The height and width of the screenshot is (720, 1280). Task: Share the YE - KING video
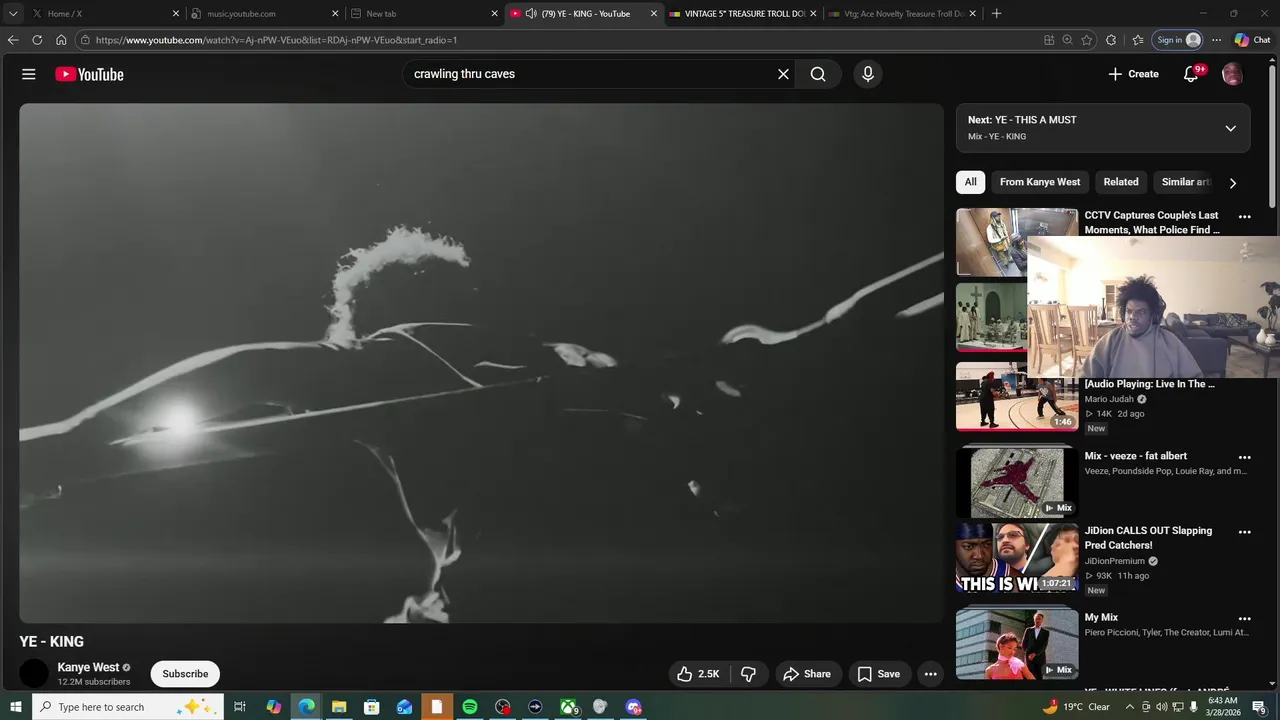point(807,674)
